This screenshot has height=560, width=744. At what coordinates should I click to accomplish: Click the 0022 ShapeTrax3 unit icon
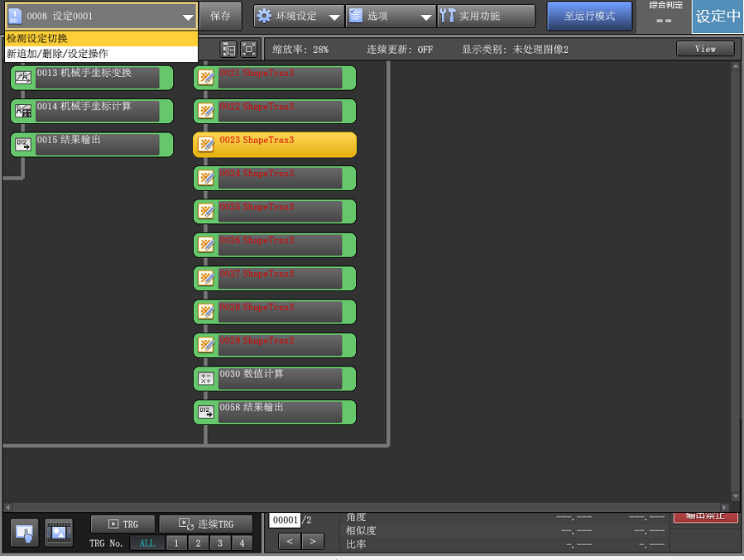(206, 111)
